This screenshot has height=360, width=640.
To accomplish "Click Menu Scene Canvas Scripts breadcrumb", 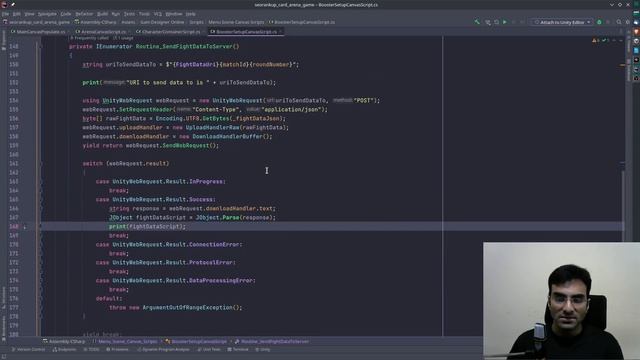I will [x=236, y=22].
